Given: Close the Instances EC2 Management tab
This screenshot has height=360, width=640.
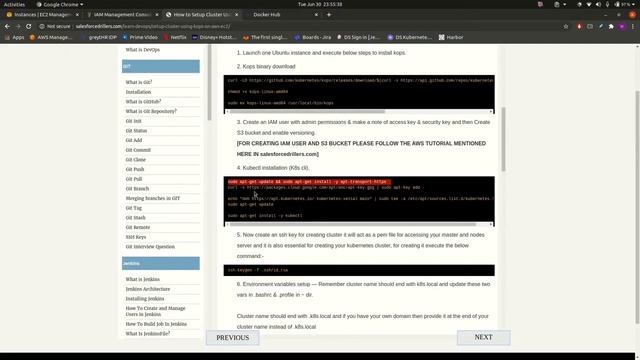Looking at the screenshot, I should 77,15.
